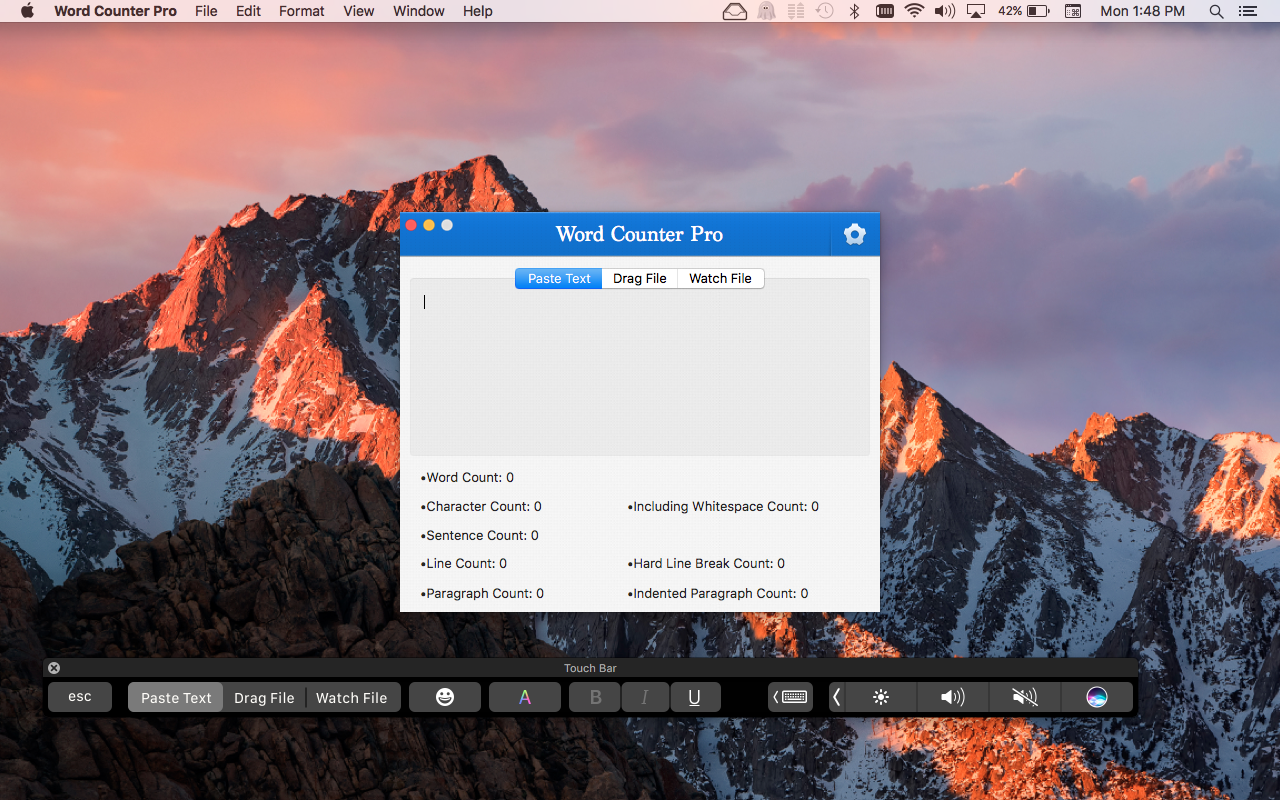Switch to the Watch File tab
The width and height of the screenshot is (1280, 800).
720,278
